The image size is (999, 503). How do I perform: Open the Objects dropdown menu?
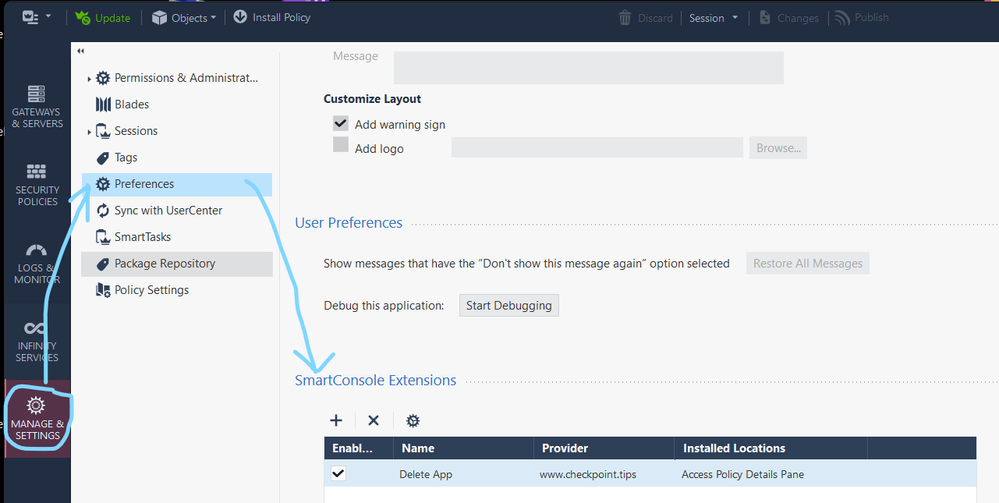(x=184, y=17)
